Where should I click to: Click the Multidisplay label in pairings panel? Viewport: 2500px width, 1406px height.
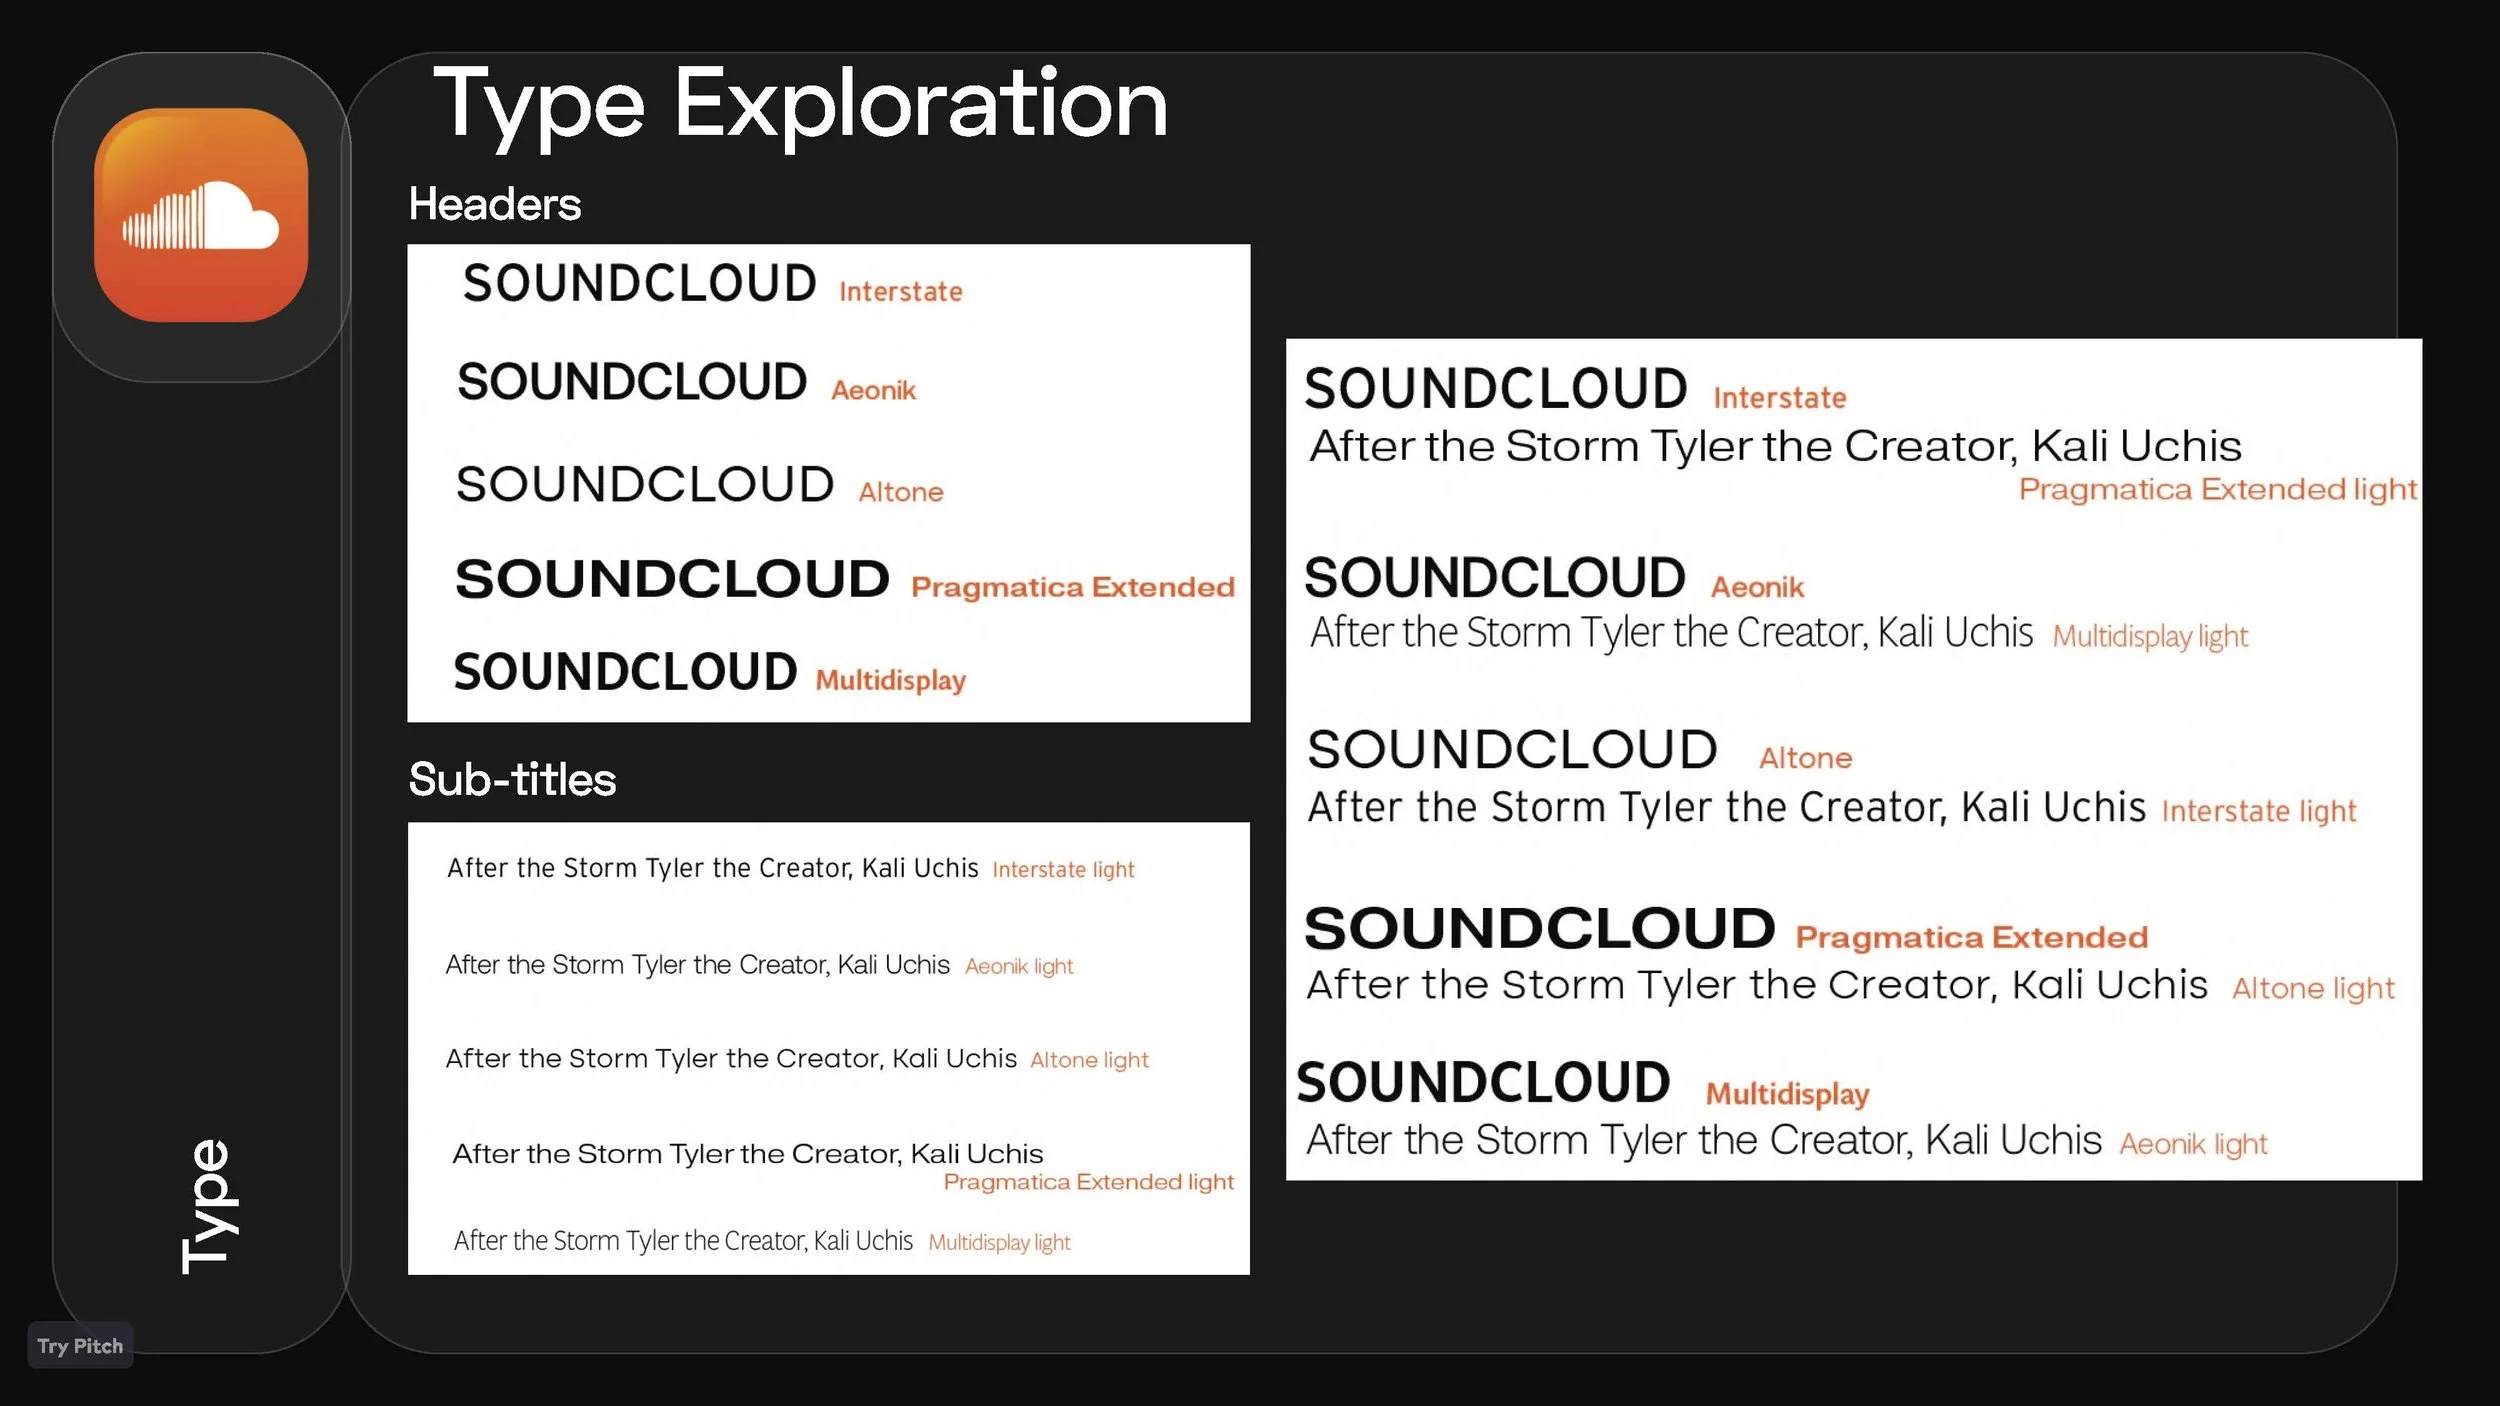[x=1787, y=1094]
